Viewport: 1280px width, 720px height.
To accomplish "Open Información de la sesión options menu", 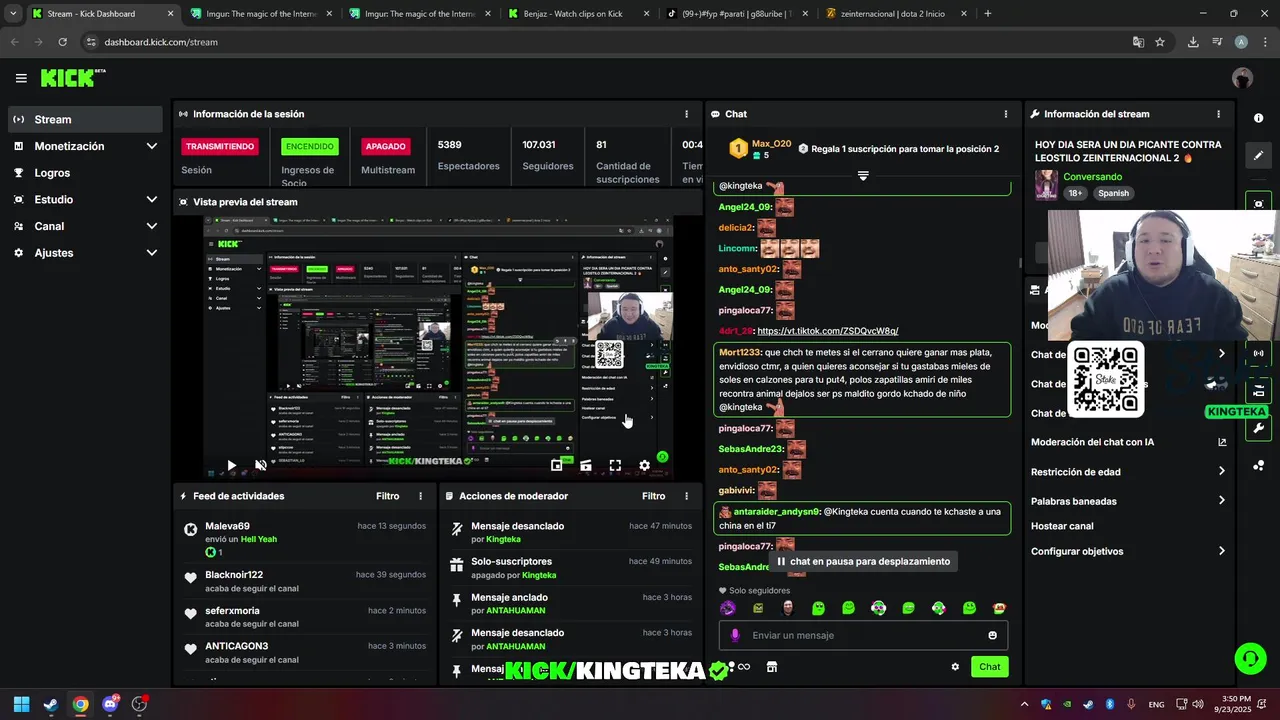I will click(x=686, y=114).
